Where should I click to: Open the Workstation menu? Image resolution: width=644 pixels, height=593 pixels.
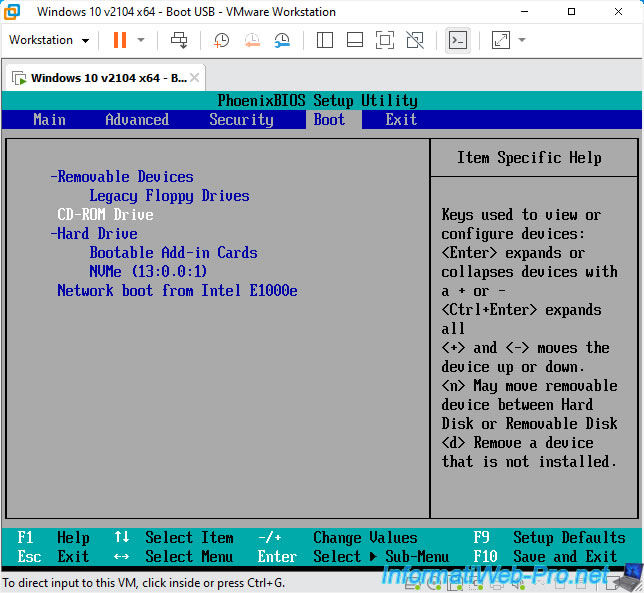tap(49, 40)
